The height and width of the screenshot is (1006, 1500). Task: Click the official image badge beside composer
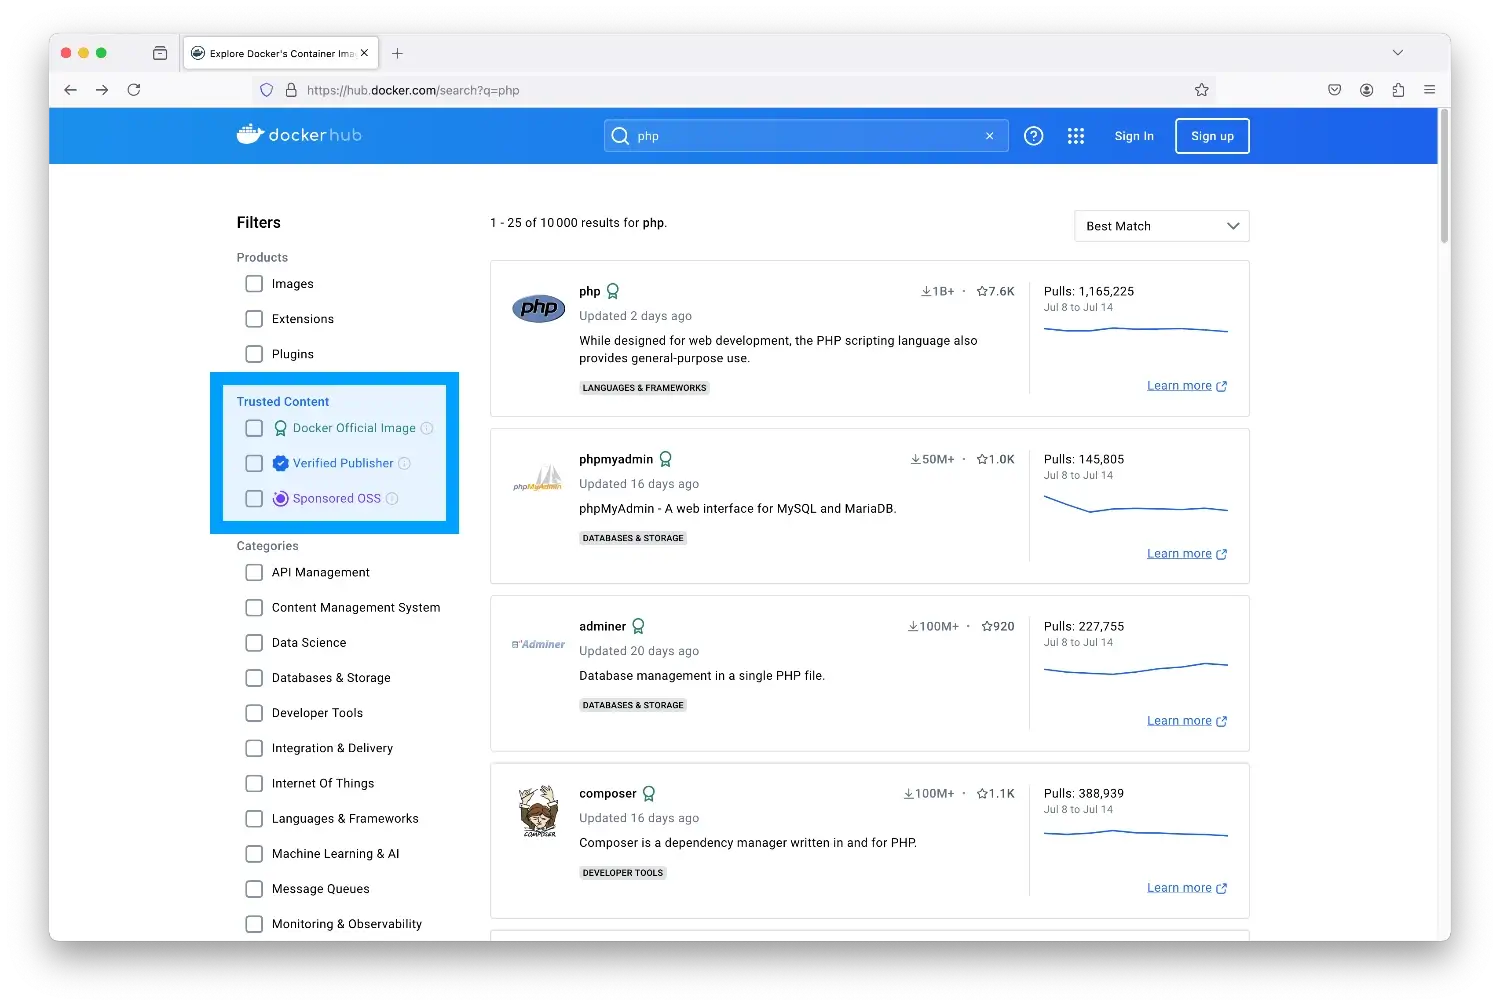(x=649, y=793)
